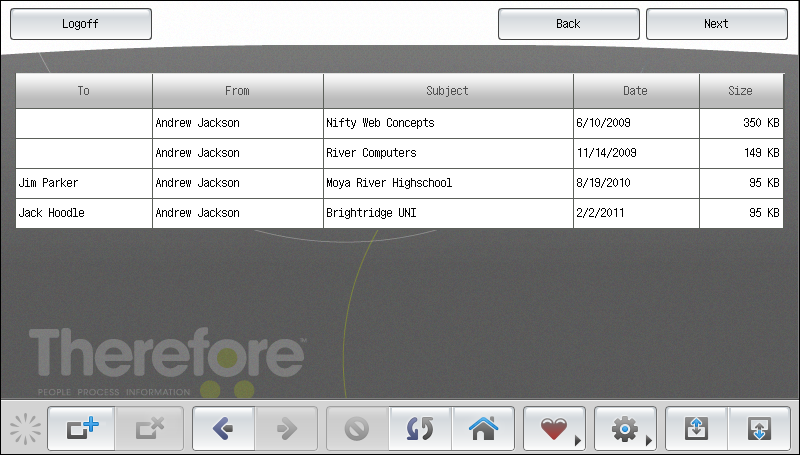Sort by the Subject column header
The height and width of the screenshot is (455, 800).
tap(447, 91)
